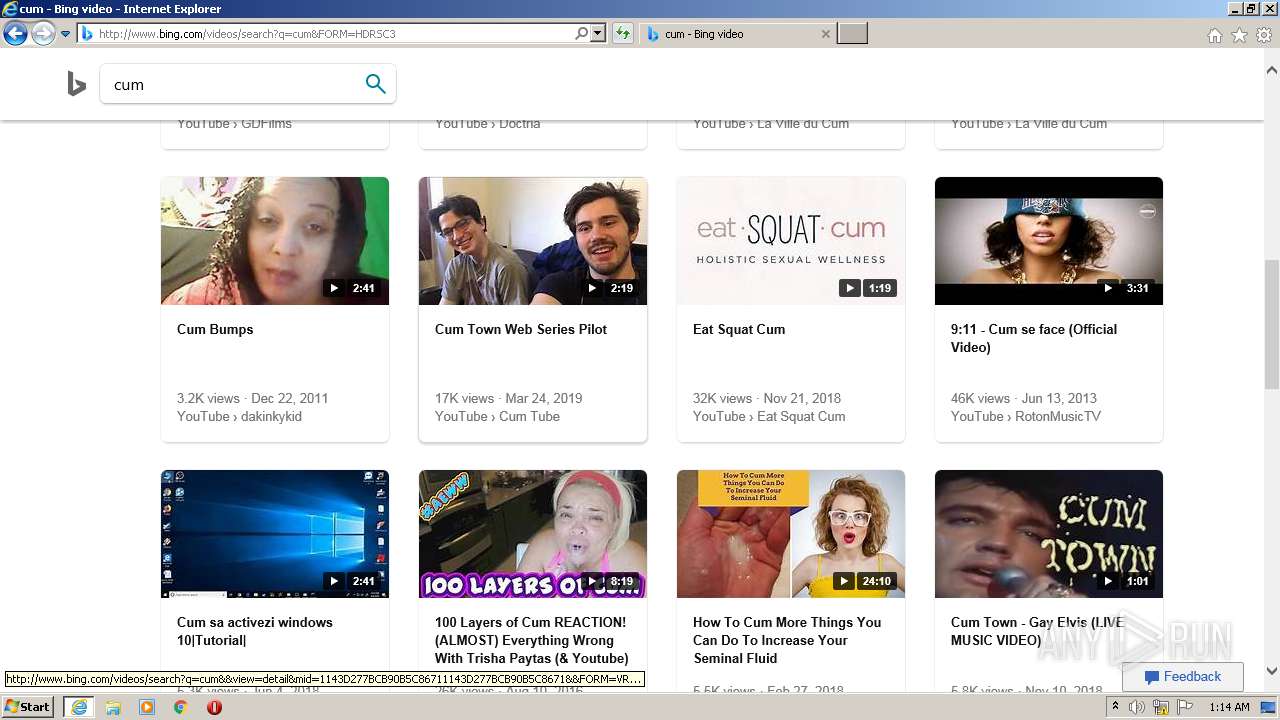
Task: Click the Internet Explorer back button
Action: (x=15, y=34)
